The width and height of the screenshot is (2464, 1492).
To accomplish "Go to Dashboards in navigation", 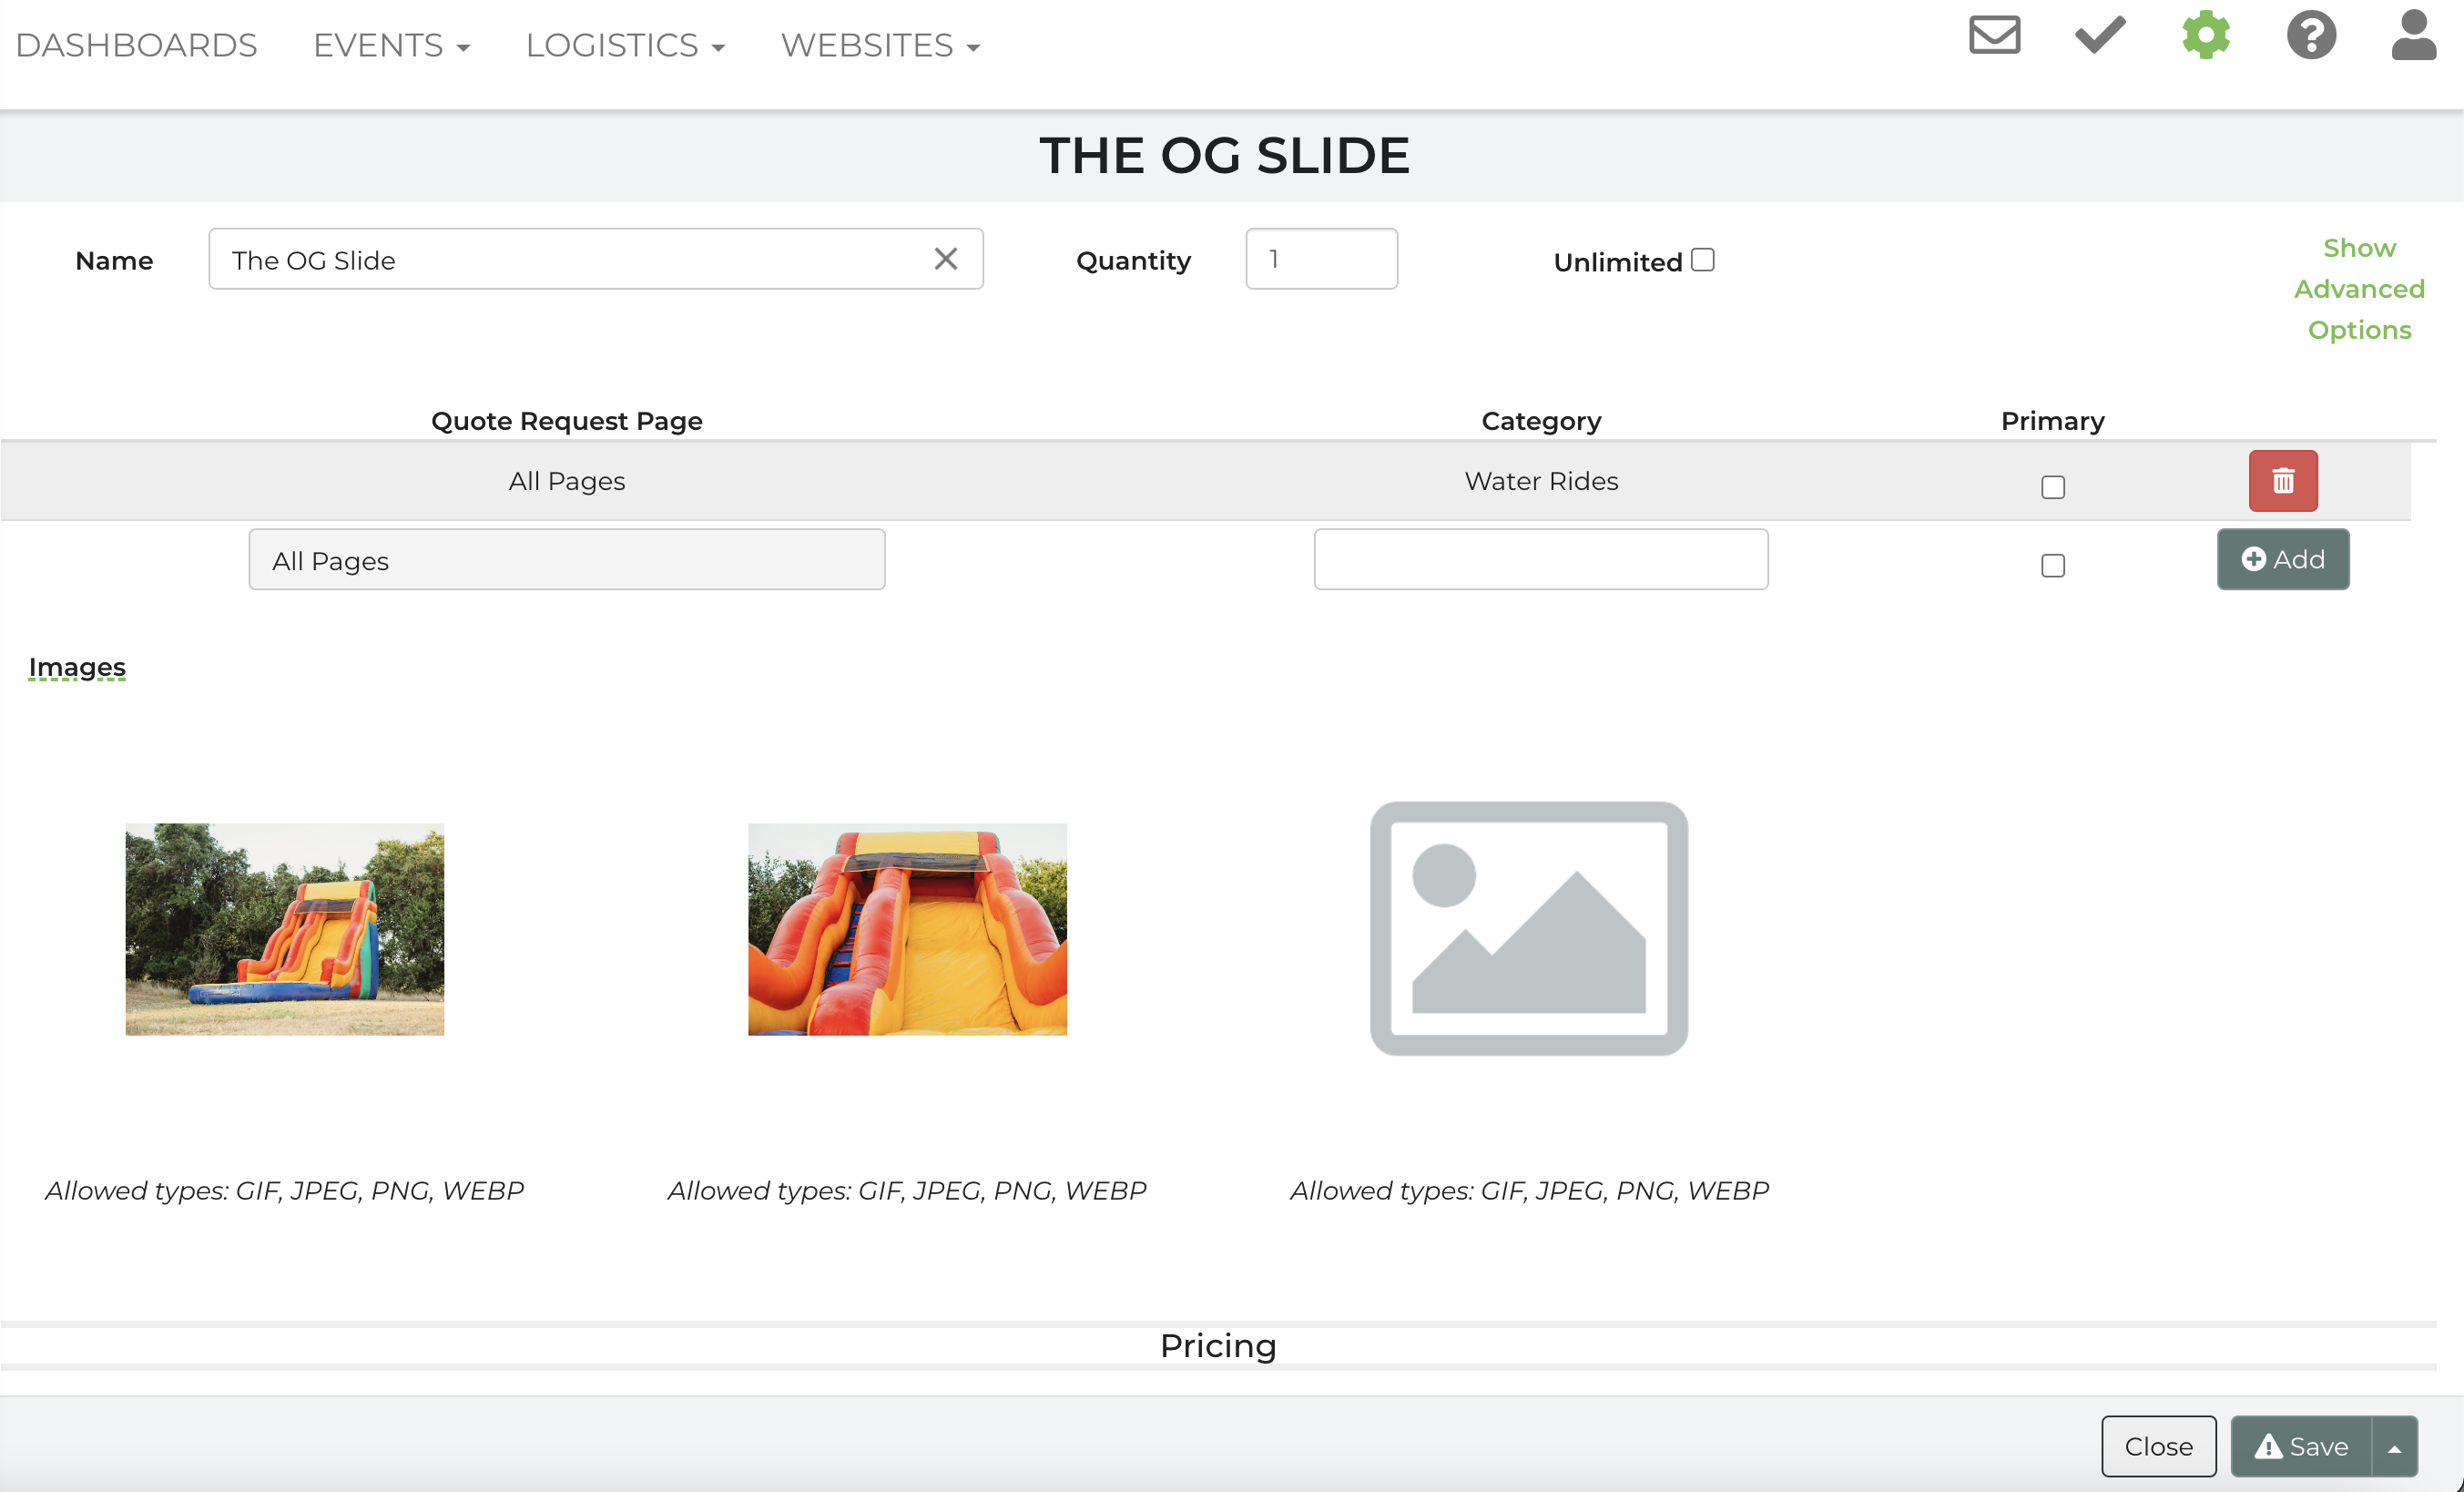I will pos(137,45).
